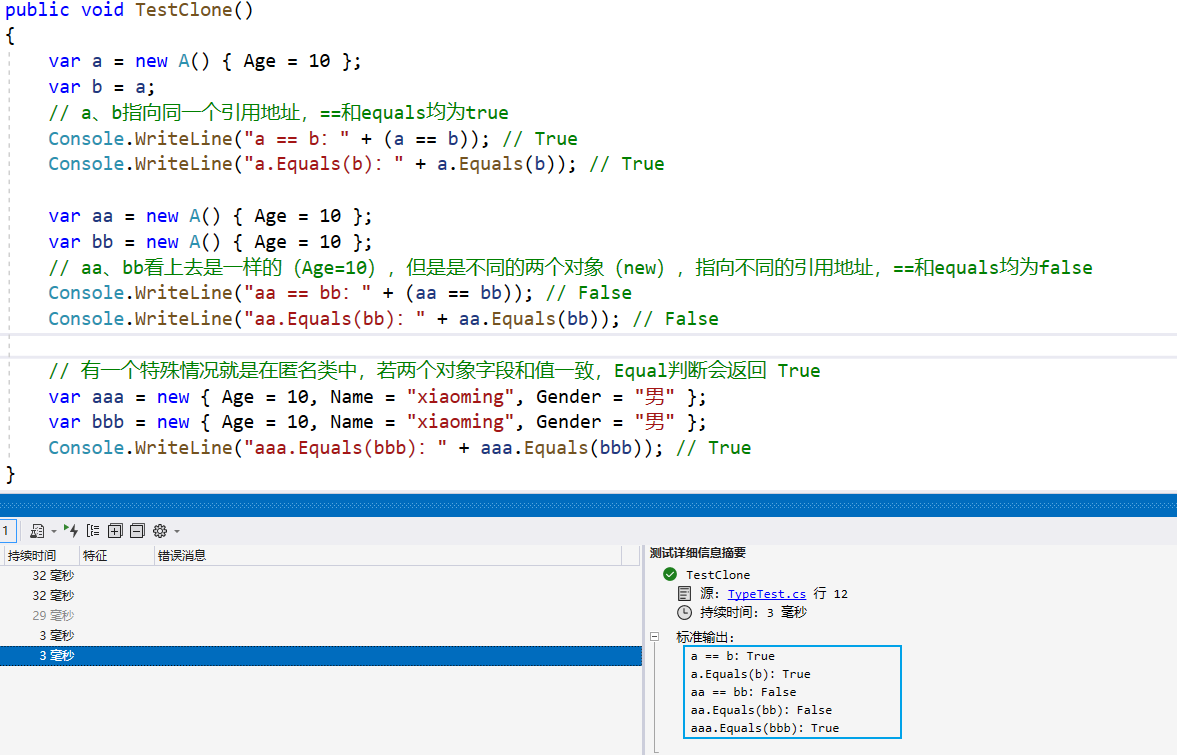Open the dropdown arrow next to settings gear
This screenshot has width=1177, height=755.
click(177, 532)
